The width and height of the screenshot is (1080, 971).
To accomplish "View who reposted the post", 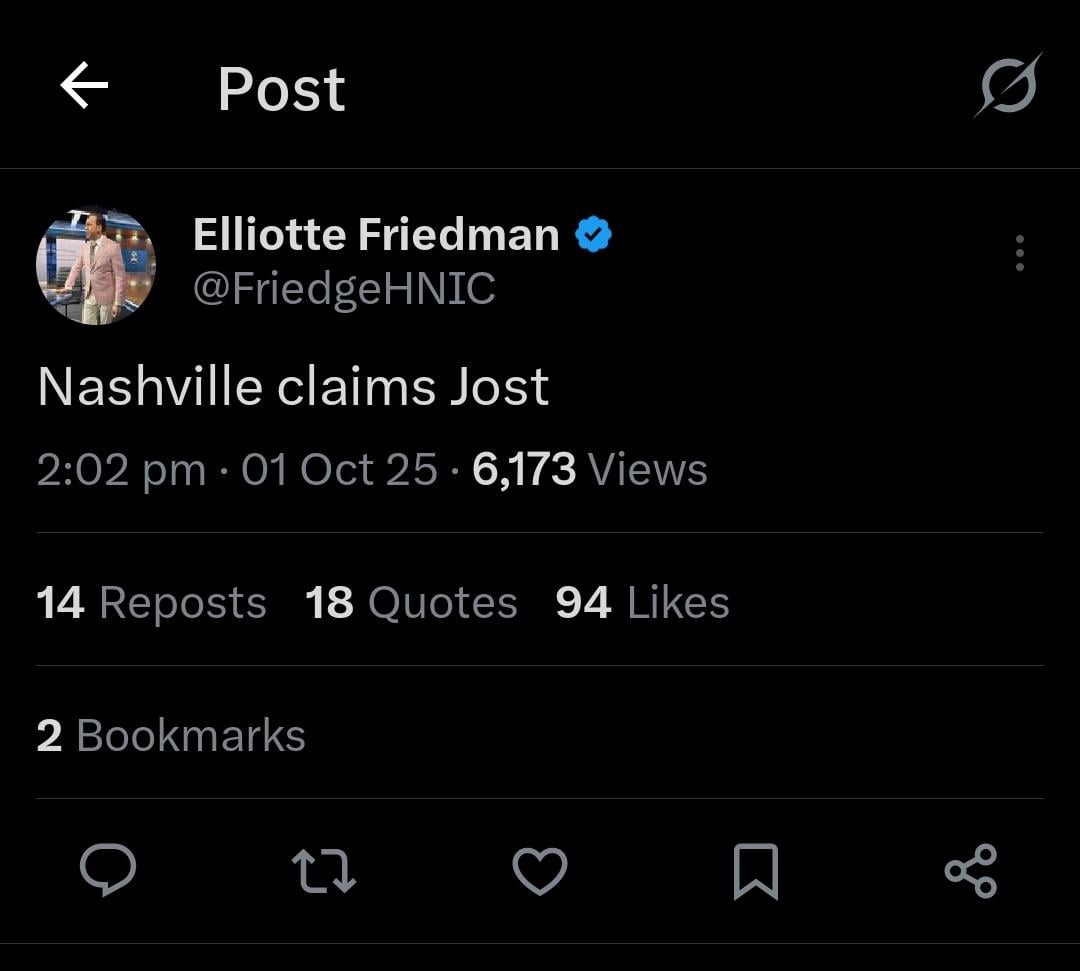I will point(150,602).
